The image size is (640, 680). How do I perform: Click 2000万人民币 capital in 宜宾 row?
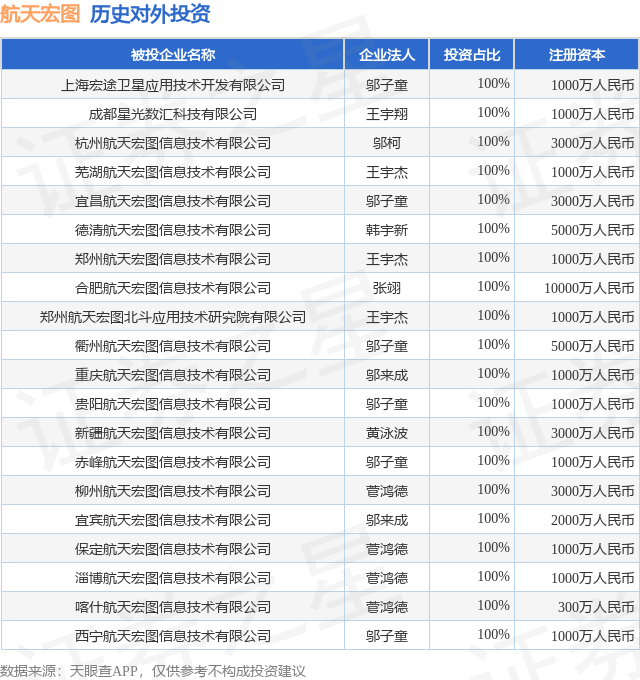593,520
